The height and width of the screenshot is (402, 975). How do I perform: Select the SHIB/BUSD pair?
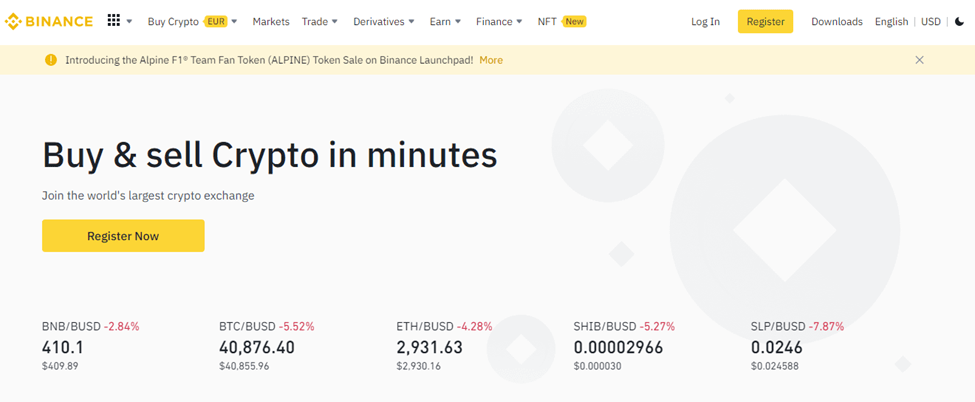point(604,326)
